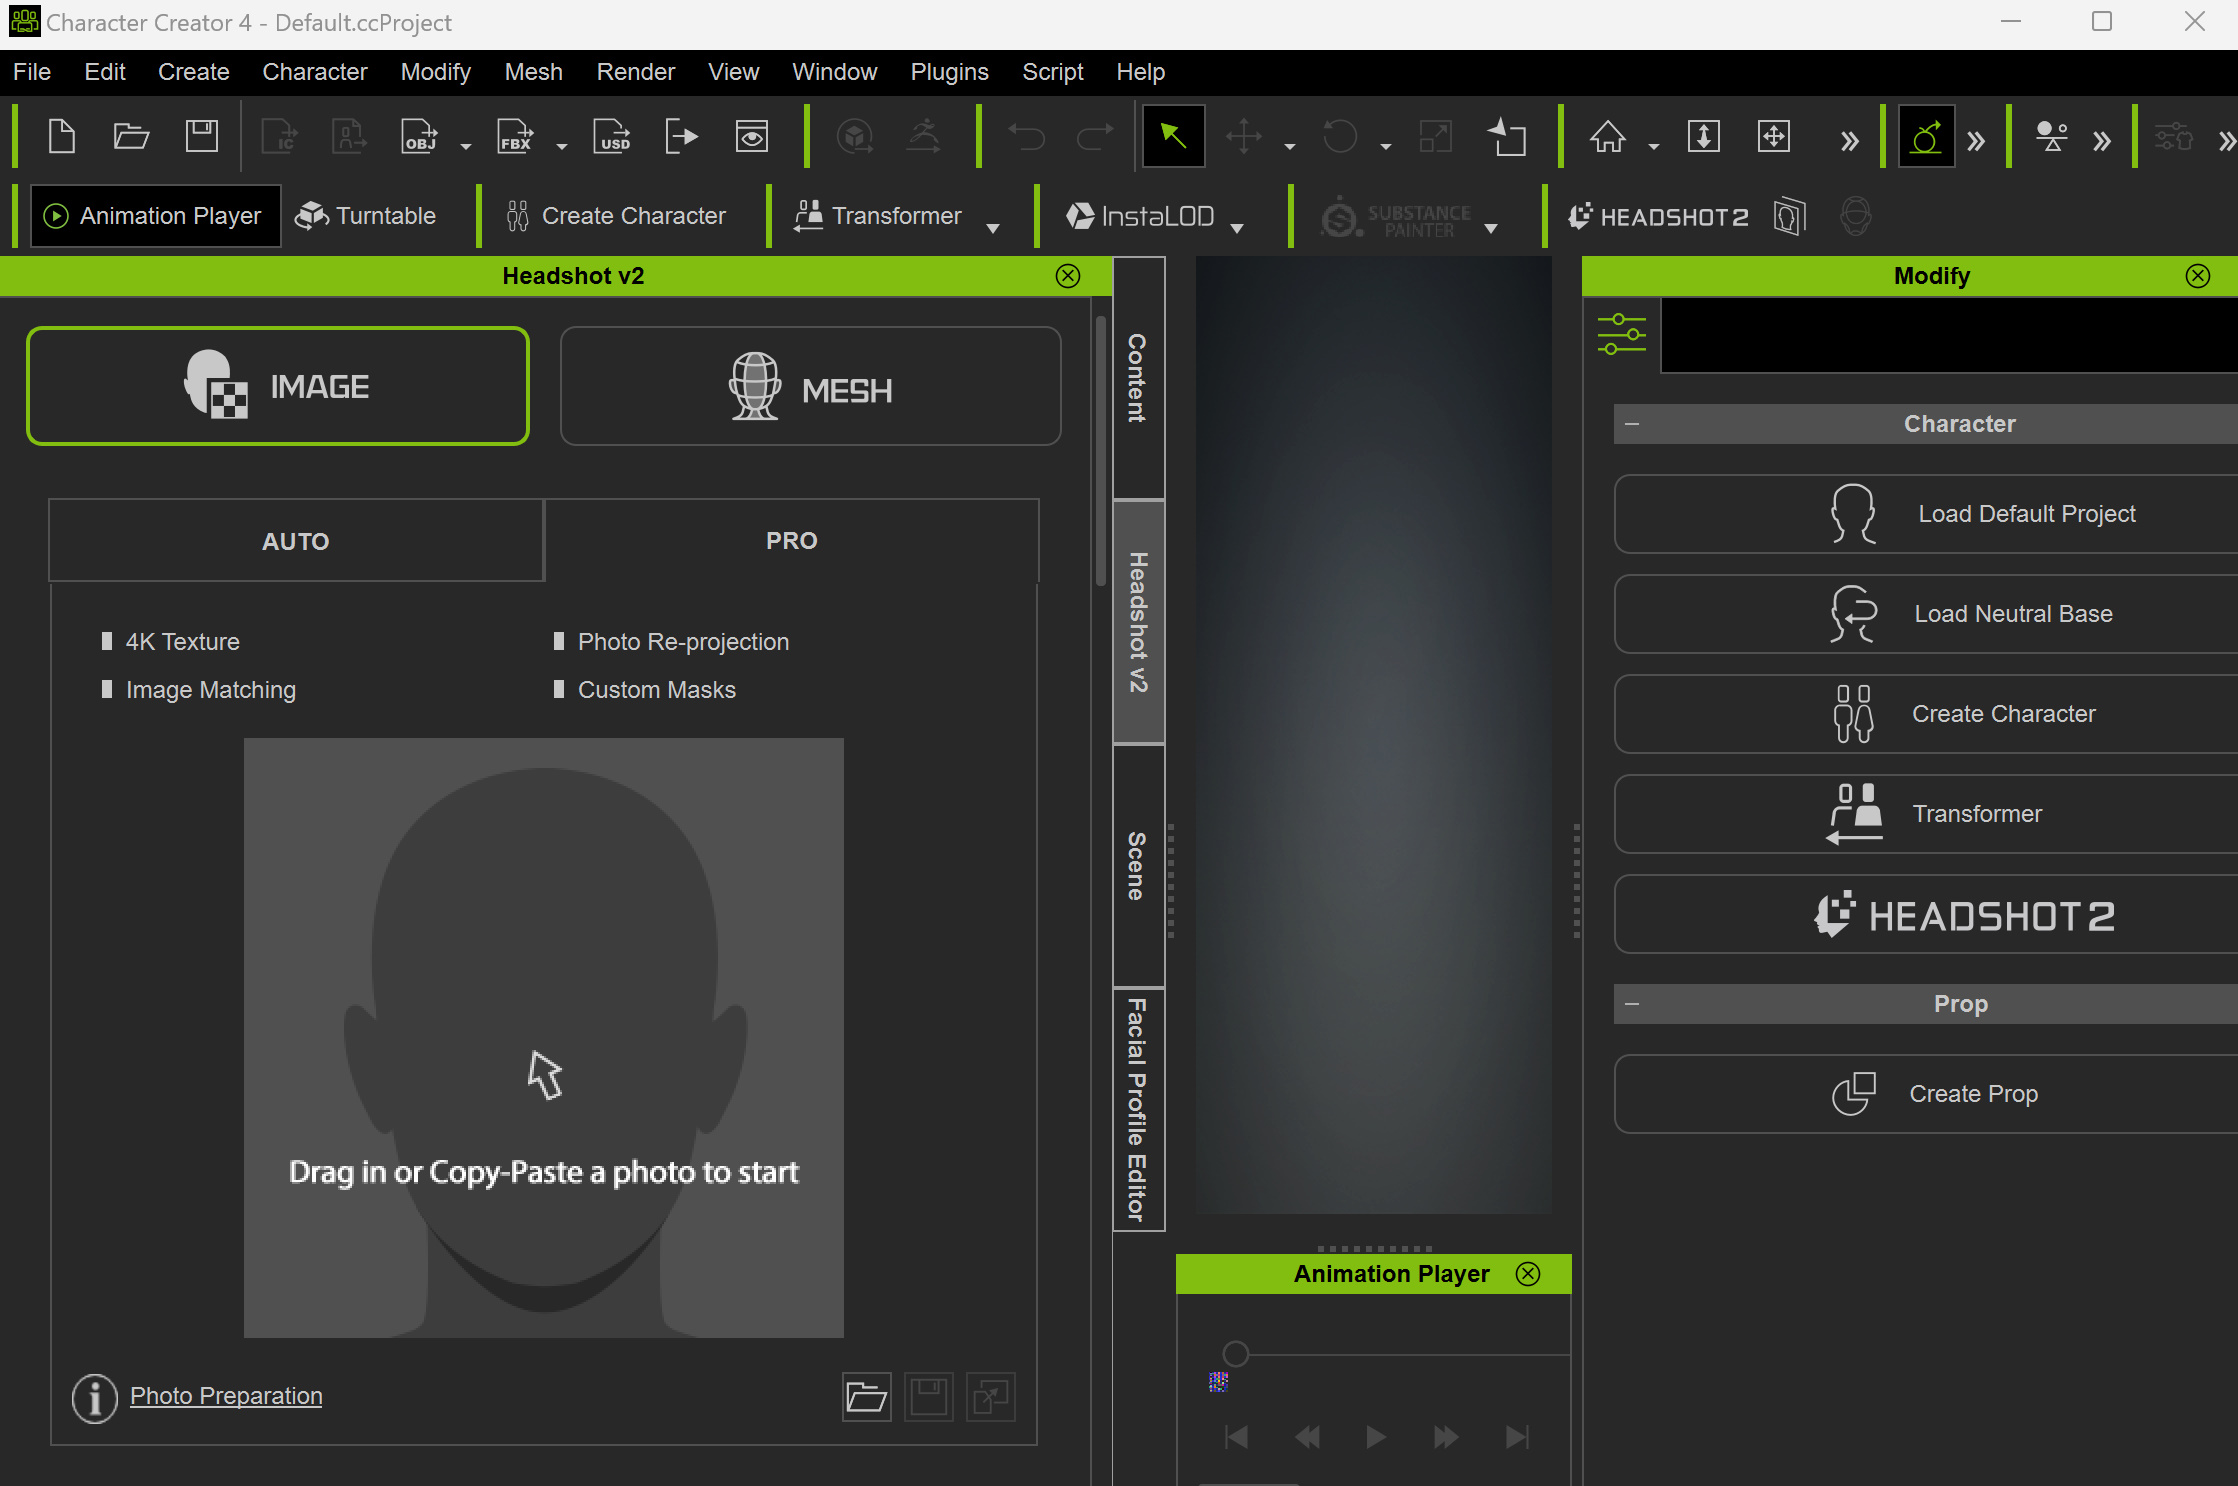Click the photo drop area placeholder

544,1037
